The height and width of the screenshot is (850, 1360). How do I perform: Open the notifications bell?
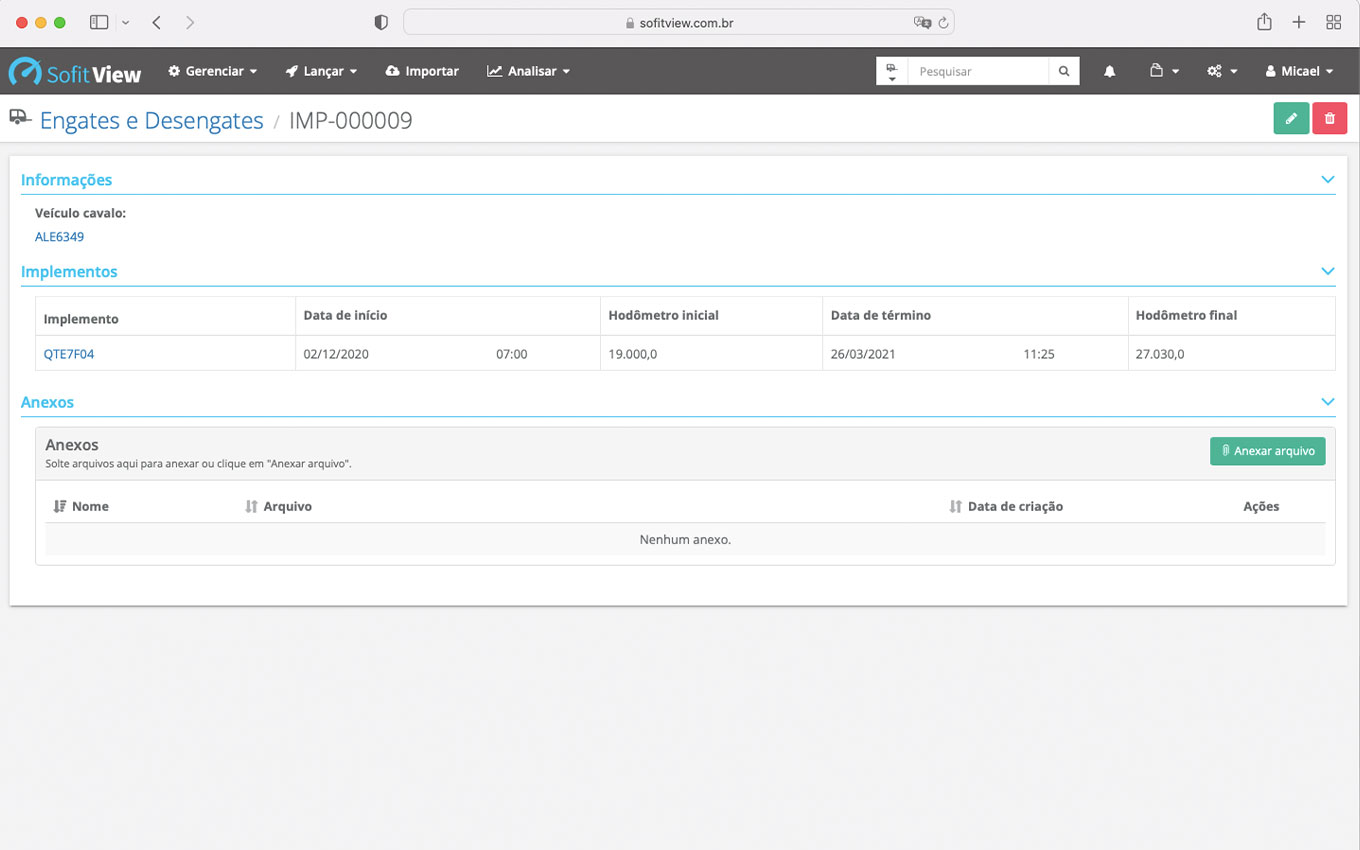point(1109,72)
